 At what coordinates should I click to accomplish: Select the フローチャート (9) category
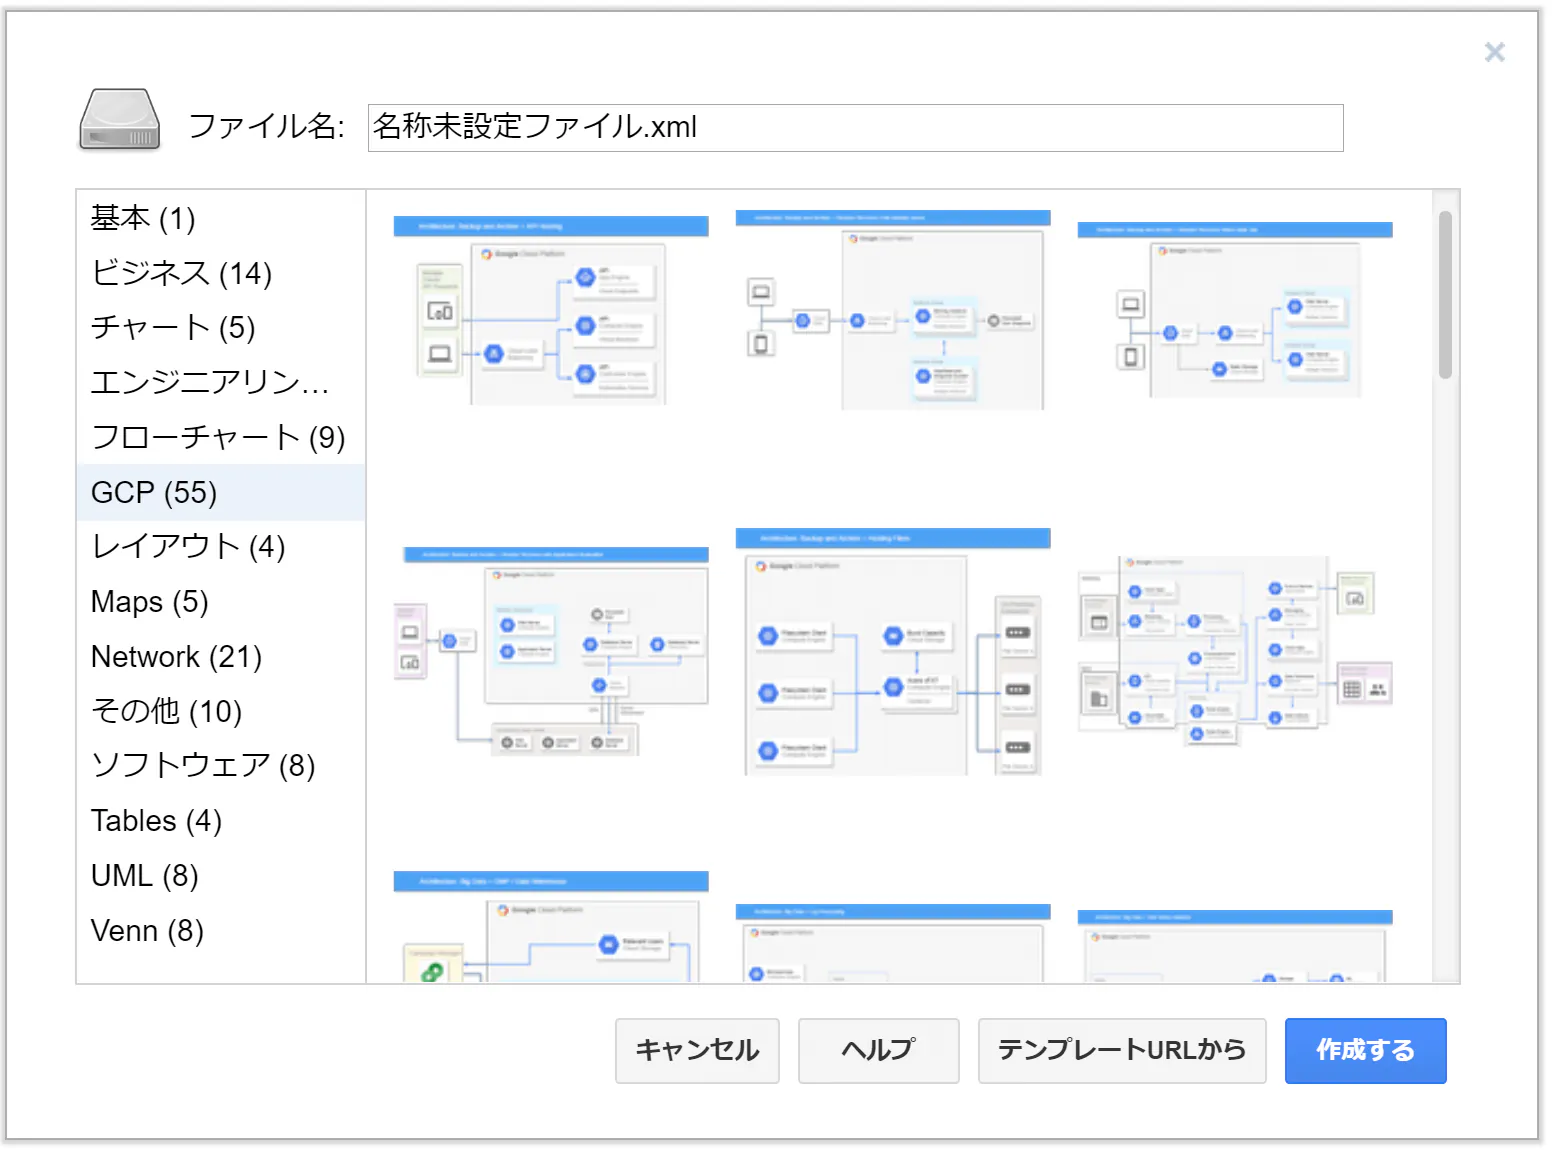tap(221, 438)
